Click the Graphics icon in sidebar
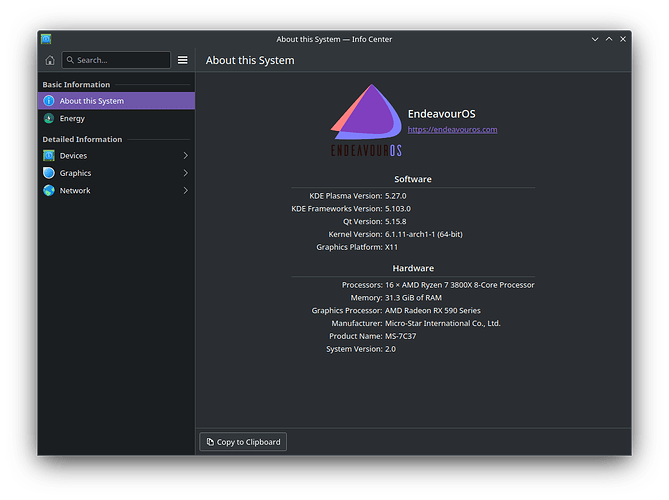This screenshot has height=500, width=669. (x=49, y=173)
